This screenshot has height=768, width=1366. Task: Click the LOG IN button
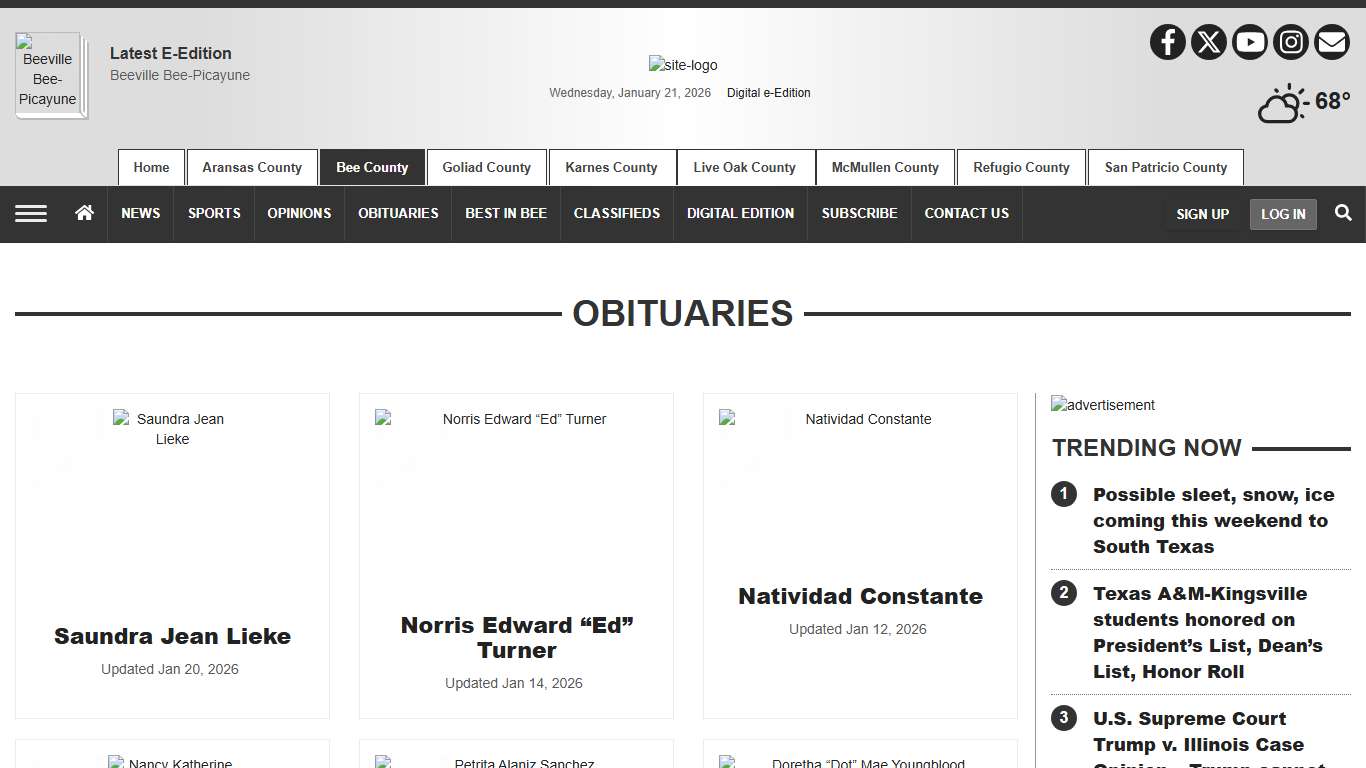1283,214
